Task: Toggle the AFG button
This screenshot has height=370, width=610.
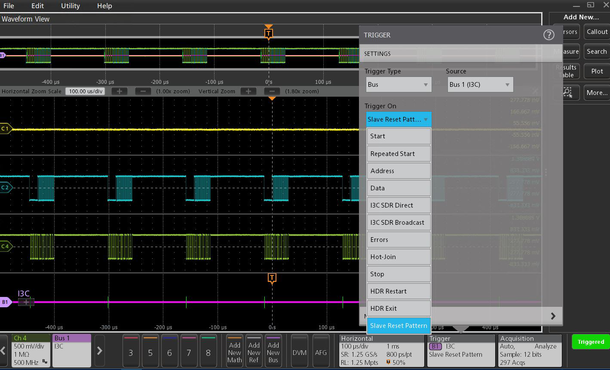Action: [321, 351]
